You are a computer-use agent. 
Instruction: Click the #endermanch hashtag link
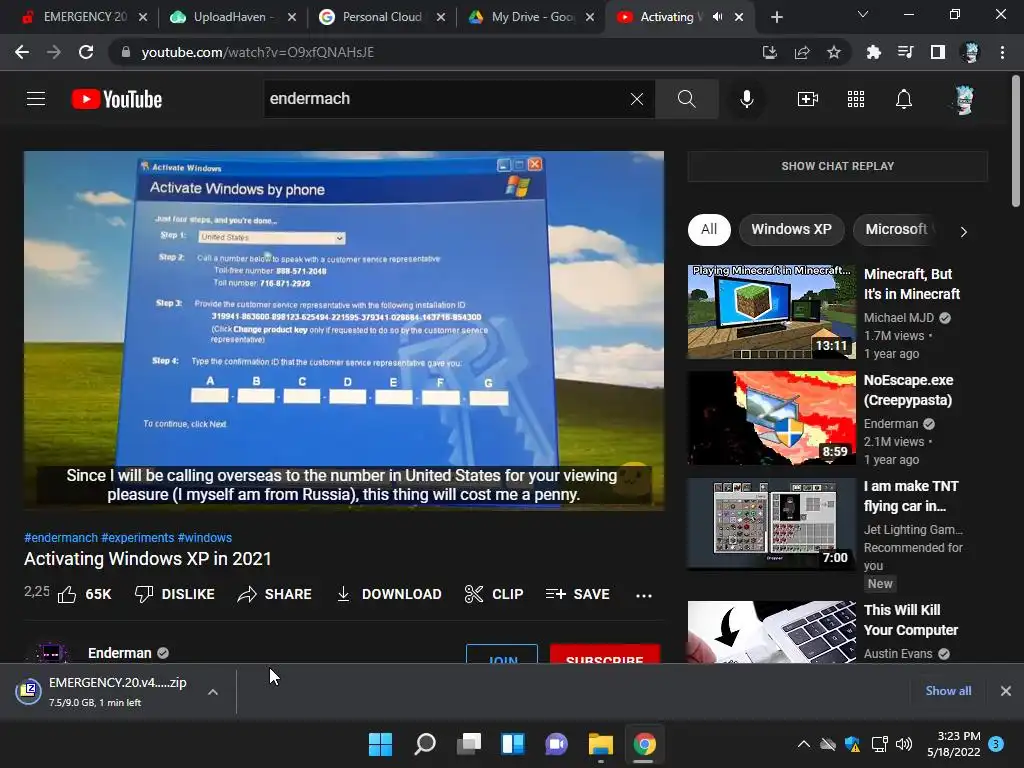(x=61, y=537)
